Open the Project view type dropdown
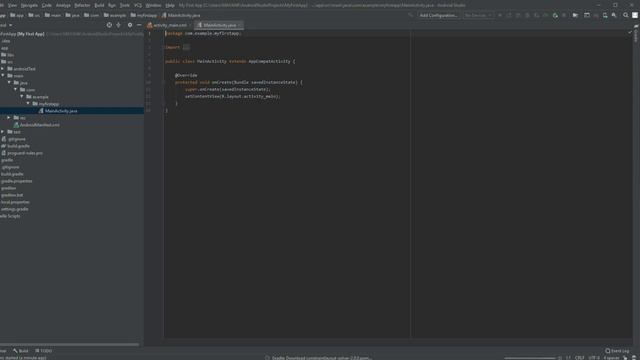 click(x=6, y=25)
